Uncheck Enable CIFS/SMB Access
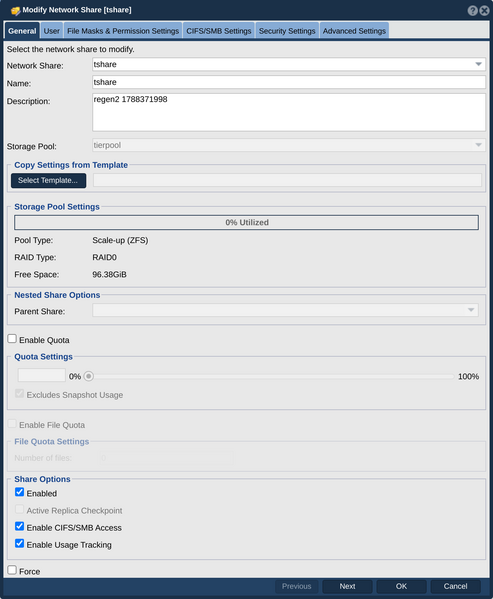The height and width of the screenshot is (599, 493). click(x=19, y=526)
